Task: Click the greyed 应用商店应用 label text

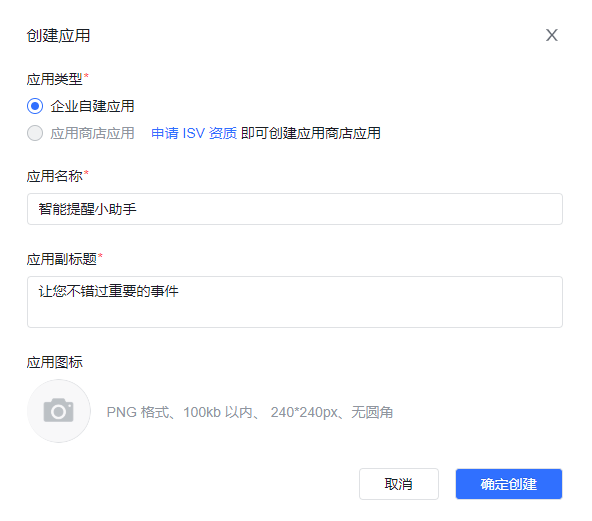Action: 92,133
